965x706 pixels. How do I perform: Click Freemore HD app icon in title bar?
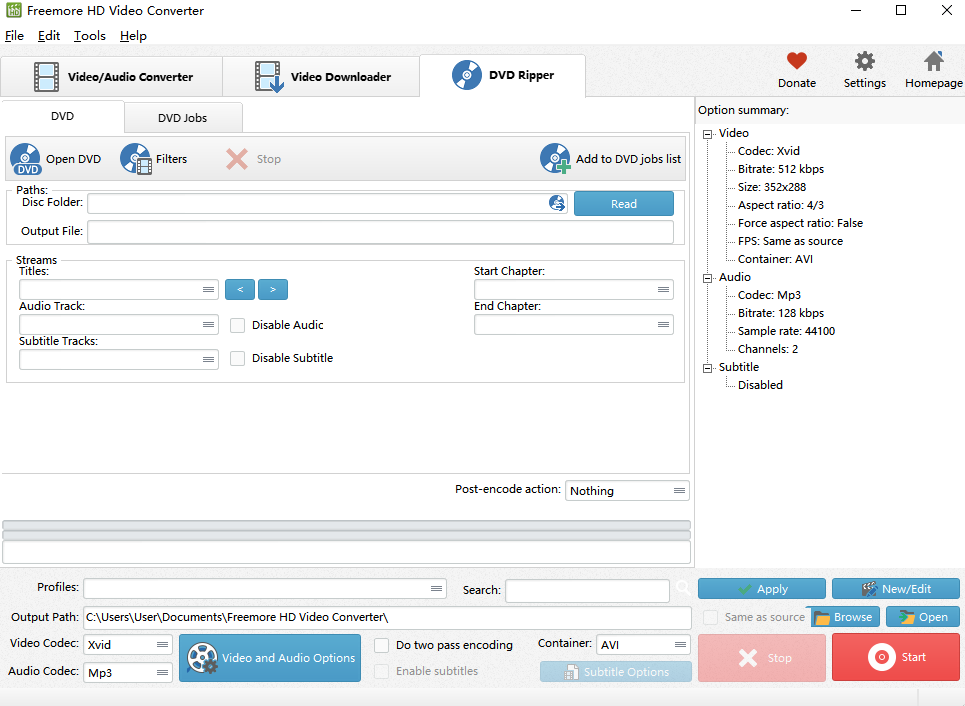(14, 10)
